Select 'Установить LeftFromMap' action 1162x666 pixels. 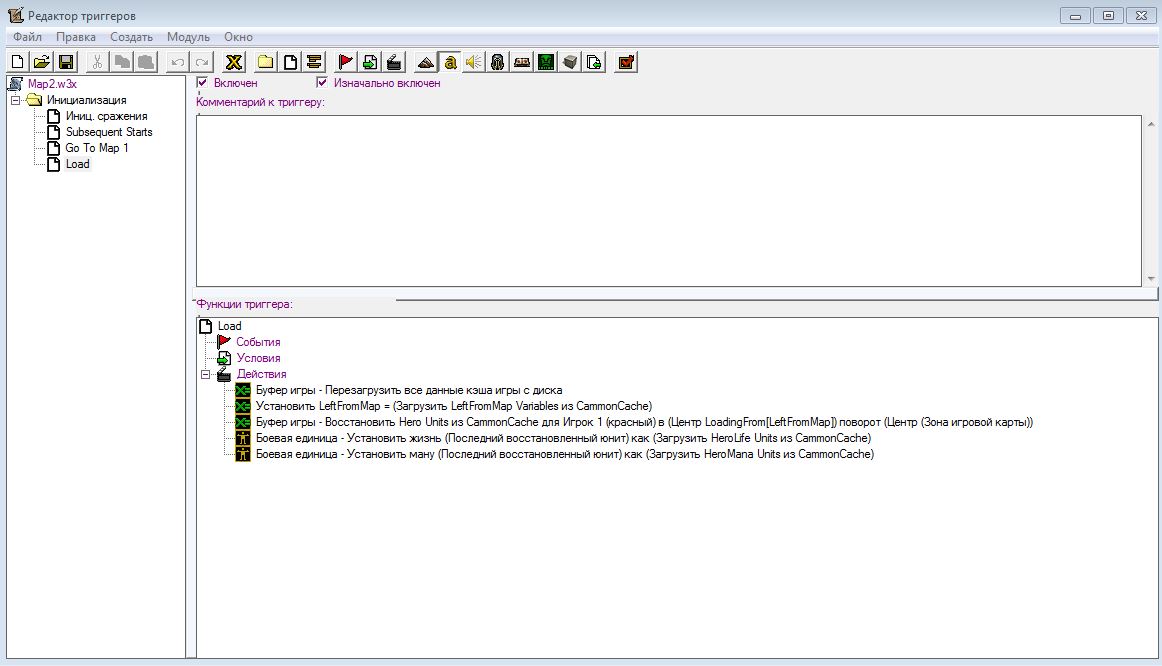(454, 406)
